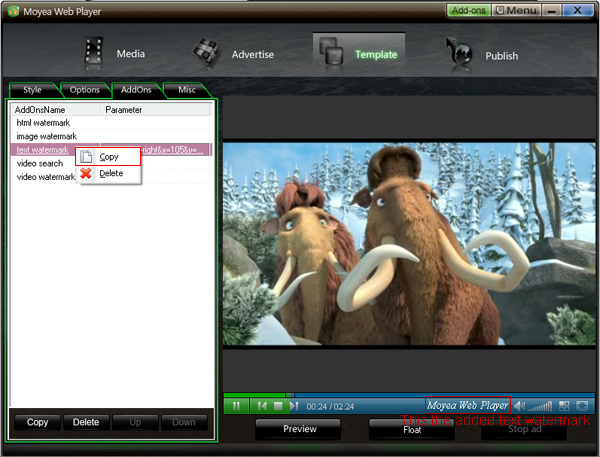This screenshot has width=600, height=457.
Task: Switch to the Style tab
Action: click(33, 90)
